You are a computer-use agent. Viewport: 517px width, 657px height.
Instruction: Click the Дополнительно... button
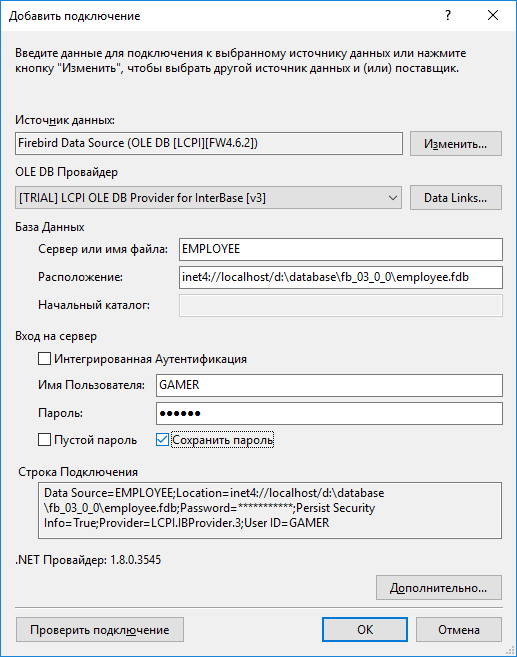[439, 588]
